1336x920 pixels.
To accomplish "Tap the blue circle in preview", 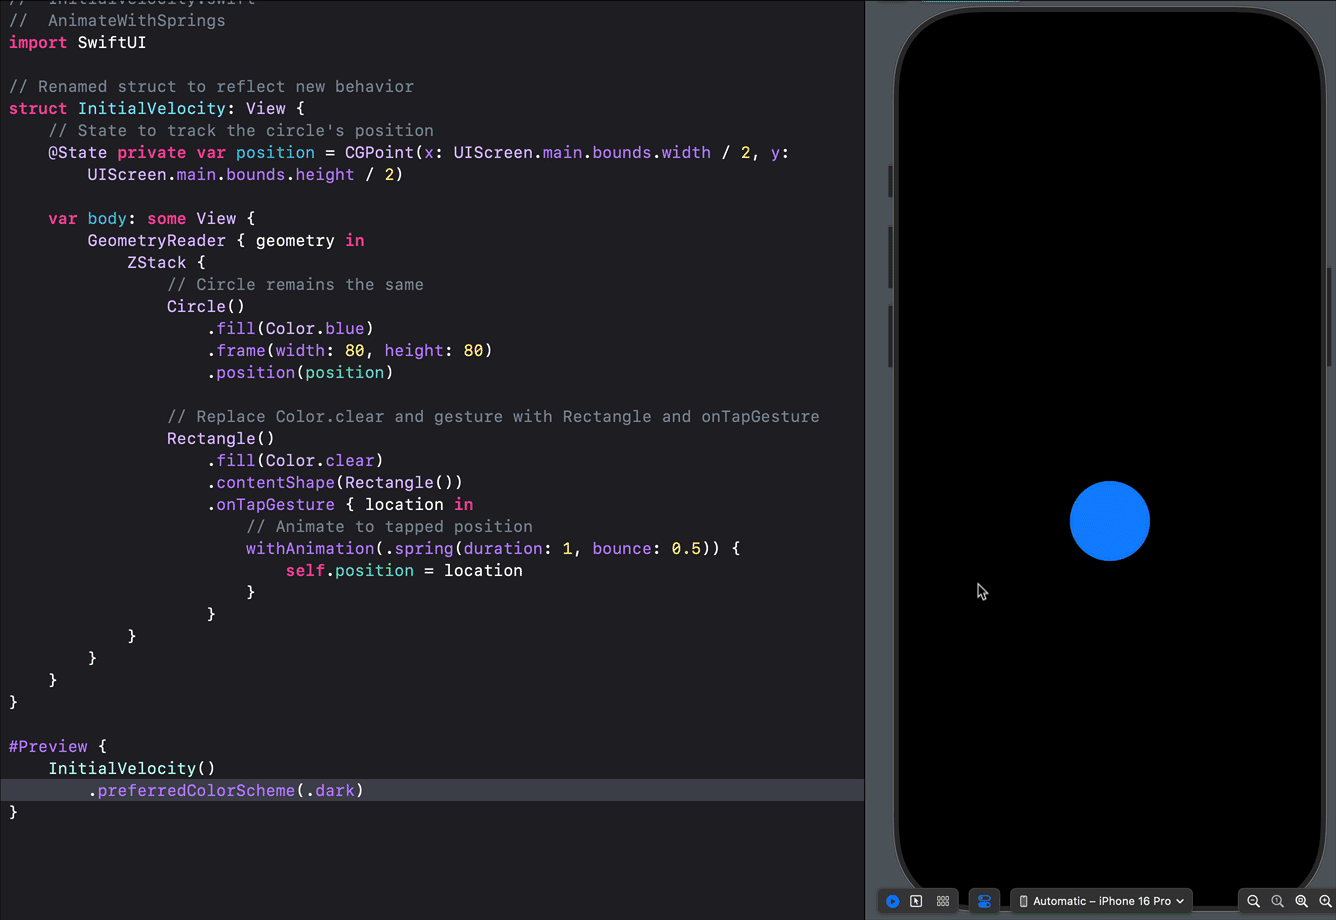I will pyautogui.click(x=1110, y=521).
